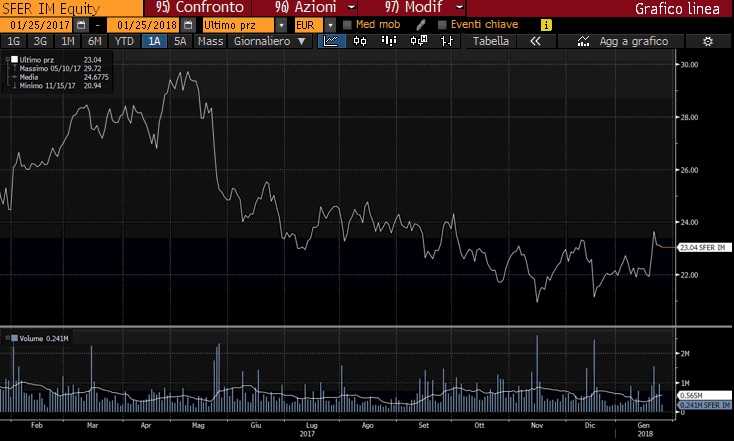Select the 3G time range tab
Image resolution: width=734 pixels, height=441 pixels.
coord(40,41)
